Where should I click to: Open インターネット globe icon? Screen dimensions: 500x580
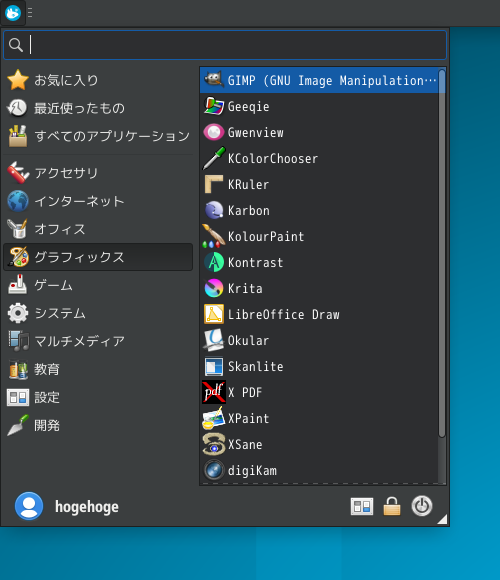click(x=18, y=201)
